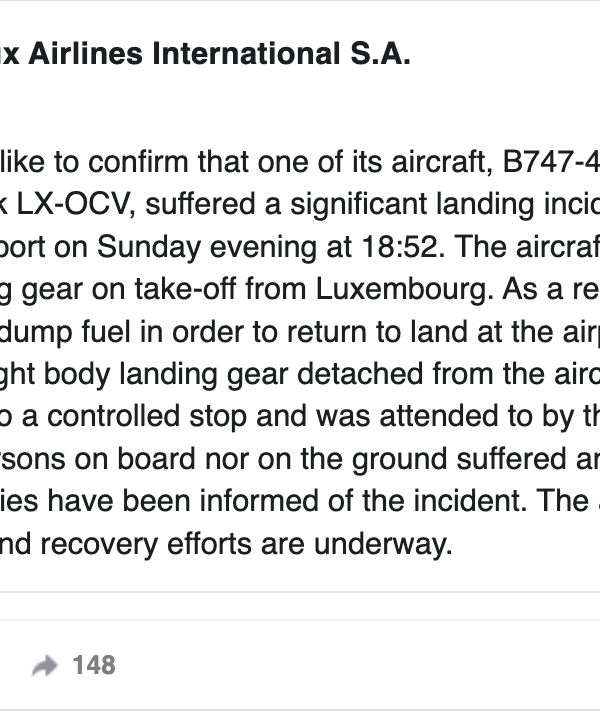Click the Airlines International S.A. heading
600x712 pixels.
click(x=219, y=54)
